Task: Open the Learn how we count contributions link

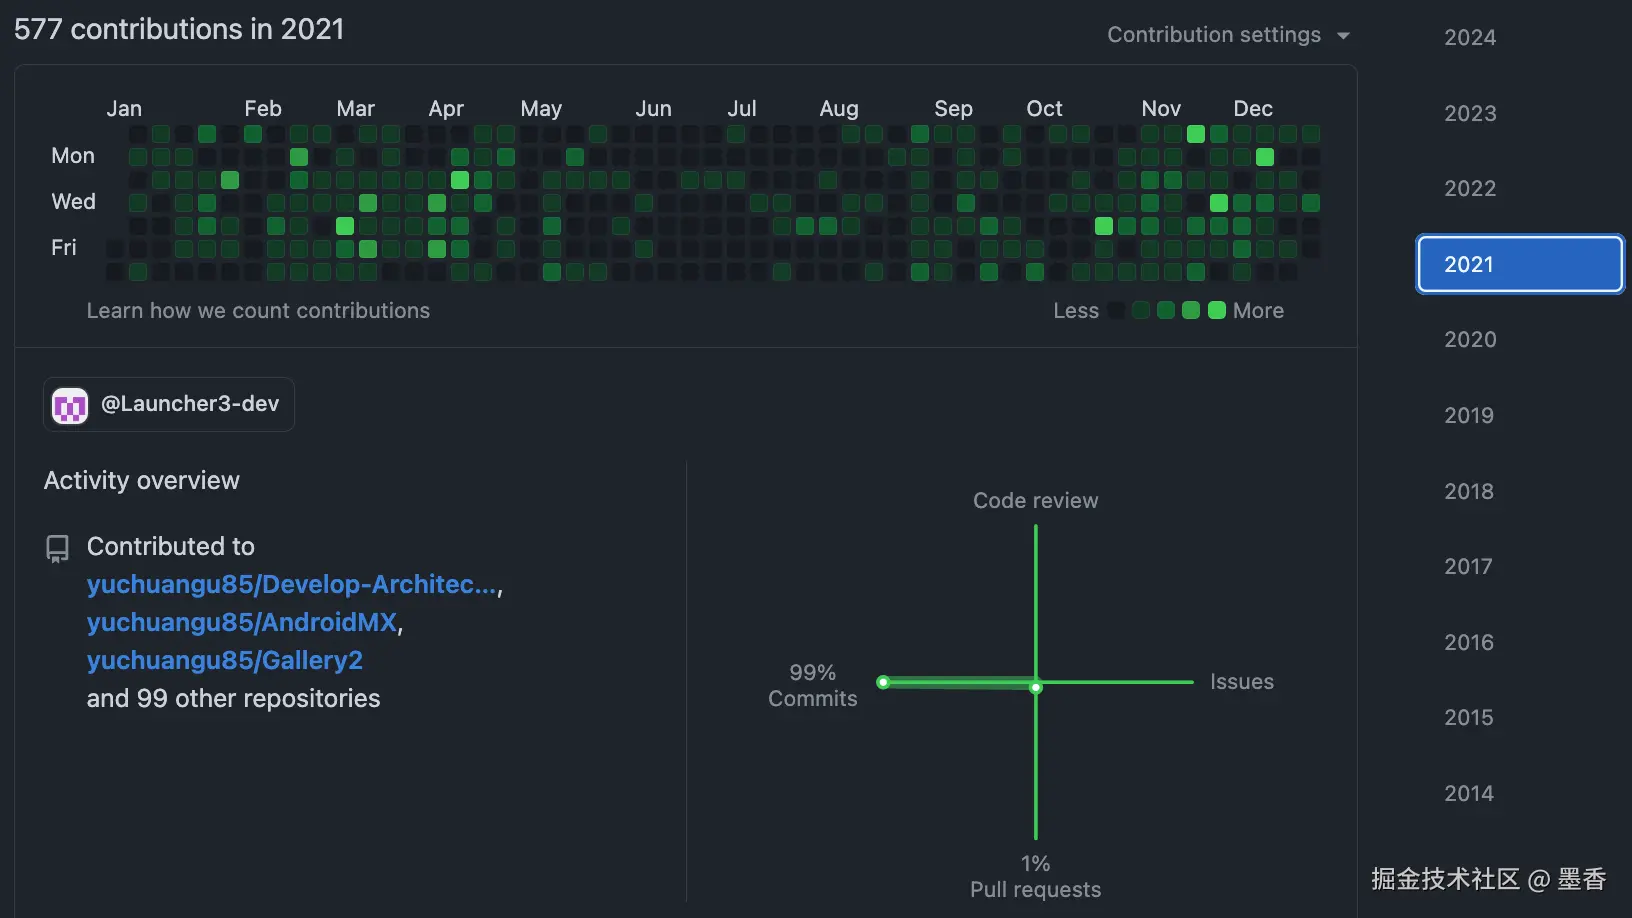Action: 258,310
